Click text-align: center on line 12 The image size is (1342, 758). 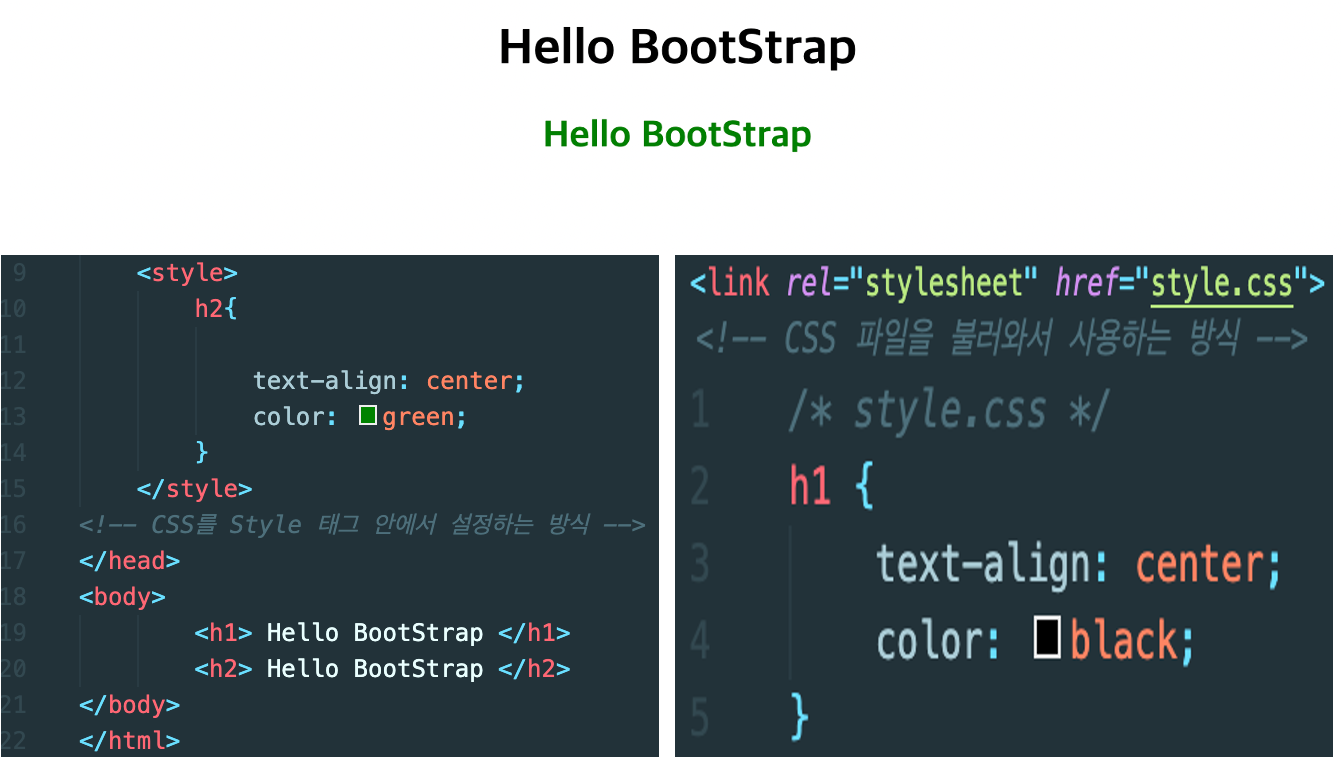point(389,380)
